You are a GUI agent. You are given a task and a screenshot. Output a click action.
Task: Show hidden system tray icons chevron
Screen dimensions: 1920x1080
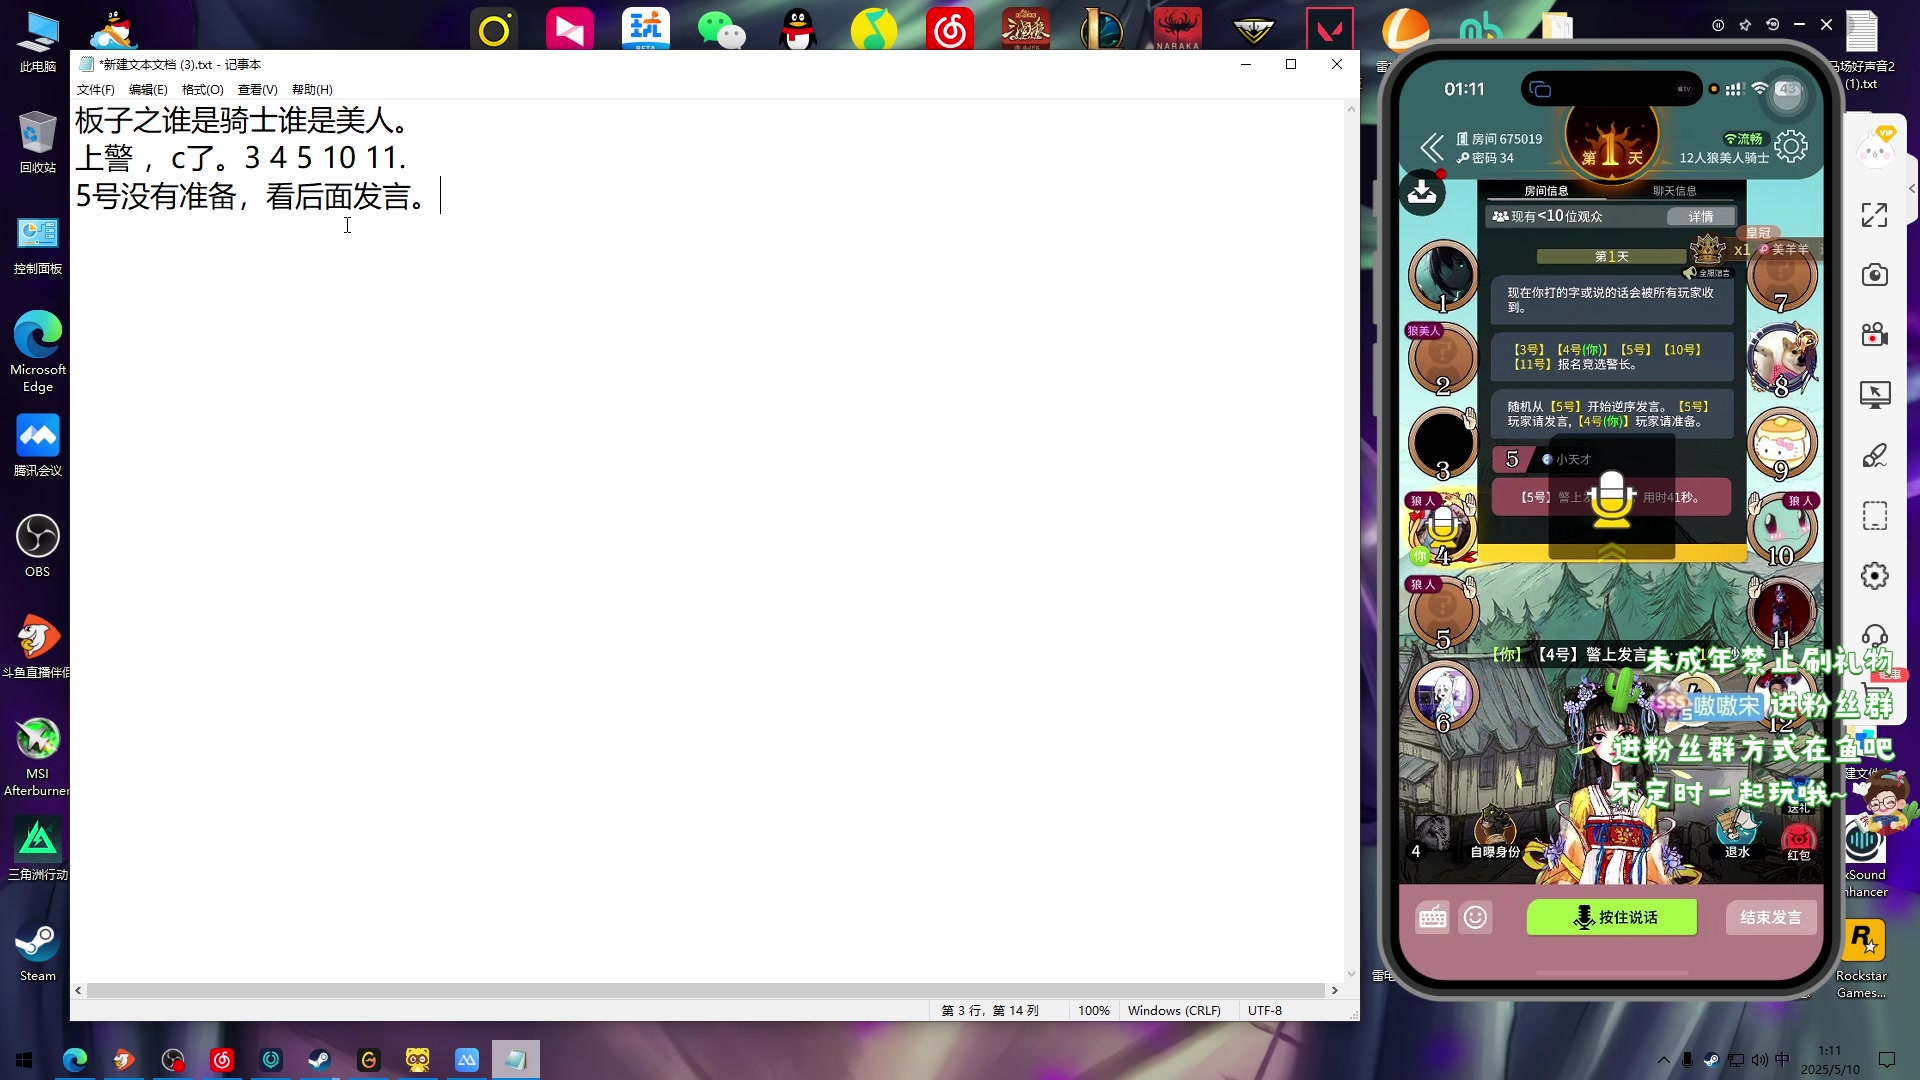click(1663, 1060)
